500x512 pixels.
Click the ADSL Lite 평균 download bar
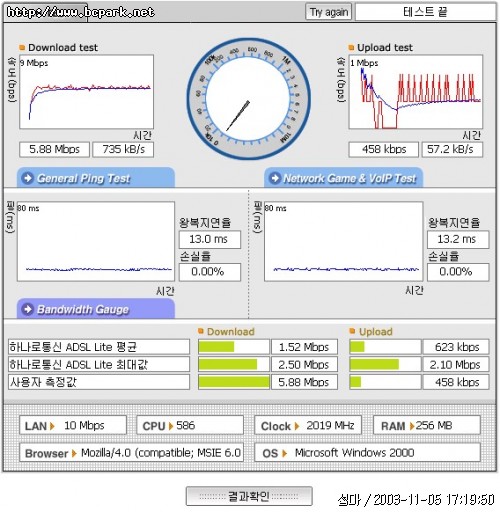click(233, 347)
